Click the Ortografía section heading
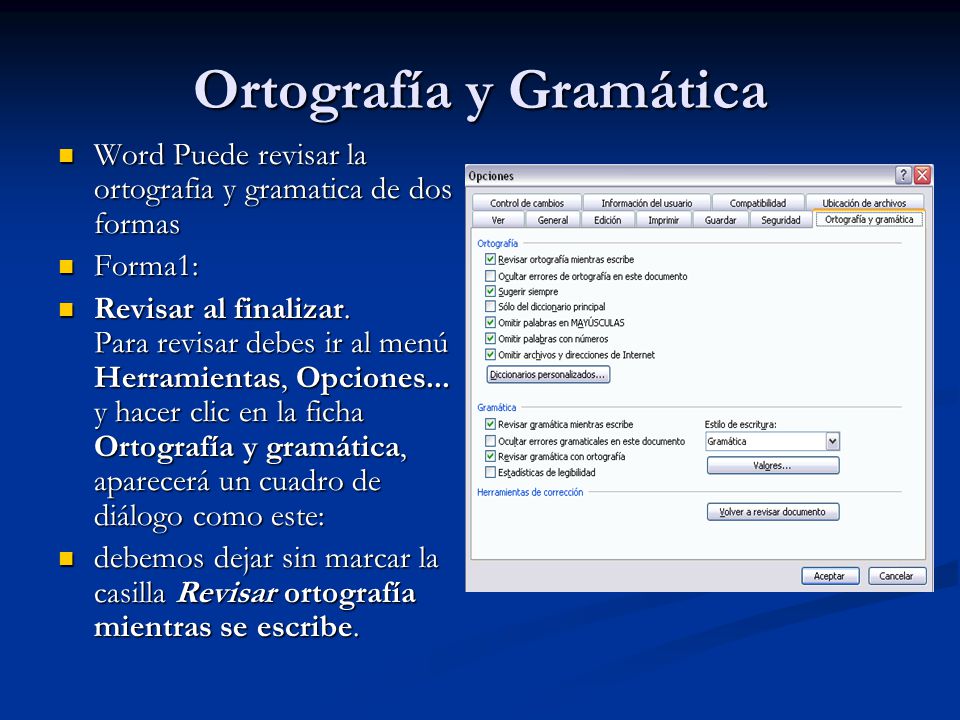The height and width of the screenshot is (720, 960). 497,243
